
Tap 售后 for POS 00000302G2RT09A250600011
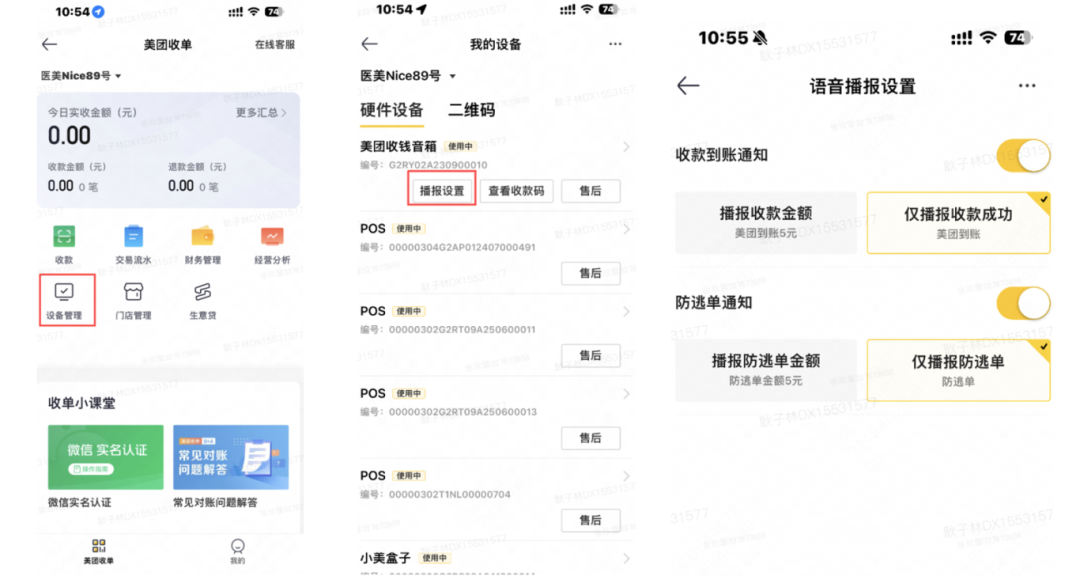[590, 356]
